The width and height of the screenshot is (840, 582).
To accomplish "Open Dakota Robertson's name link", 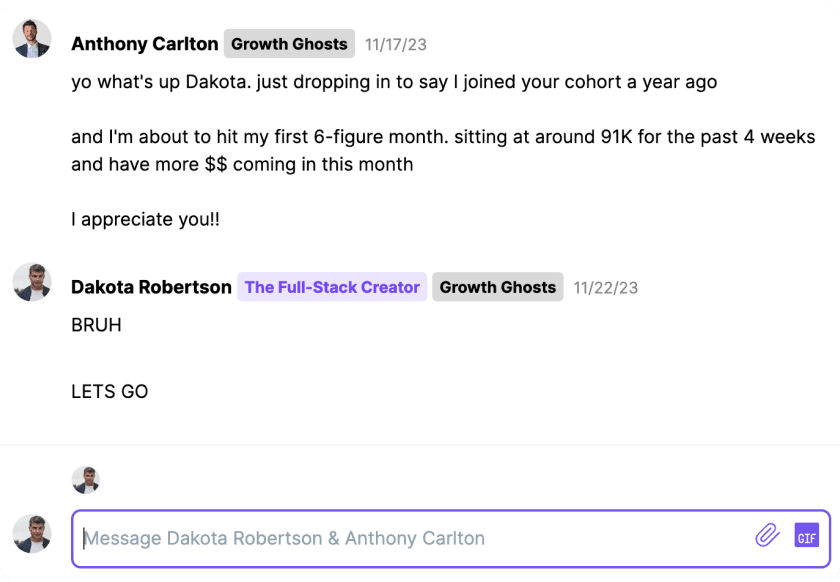I will 151,287.
